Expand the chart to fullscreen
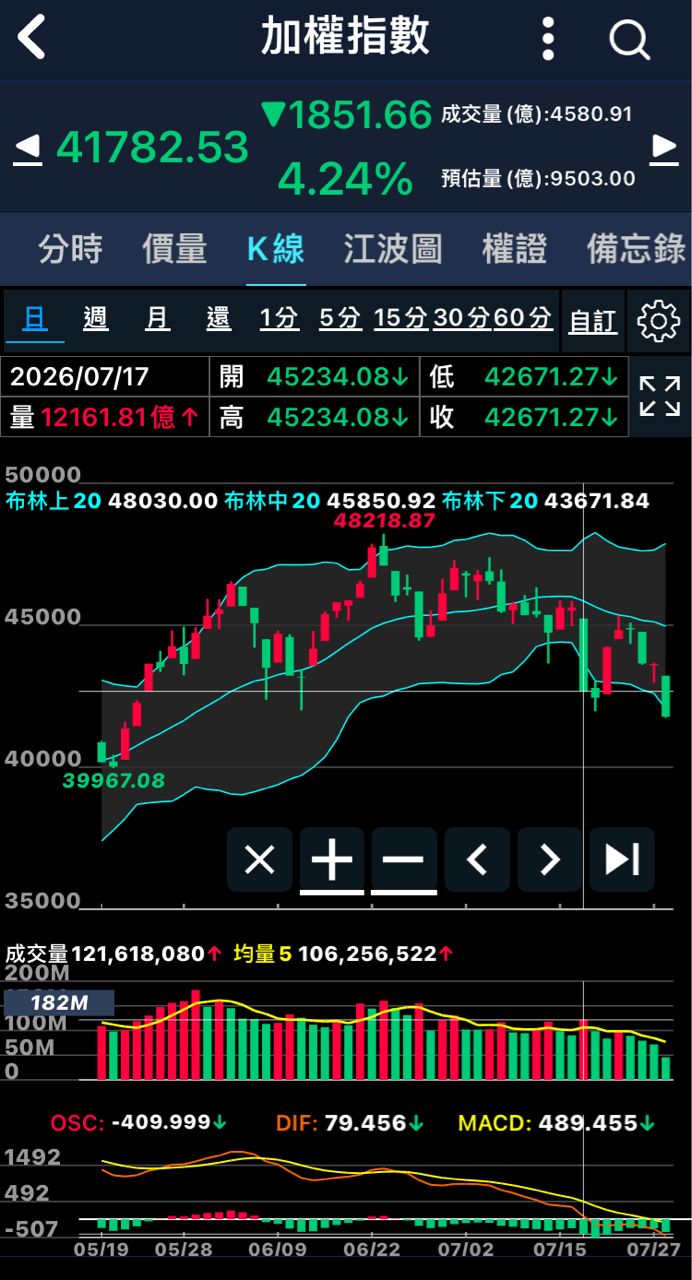This screenshot has width=692, height=1280. [x=660, y=396]
